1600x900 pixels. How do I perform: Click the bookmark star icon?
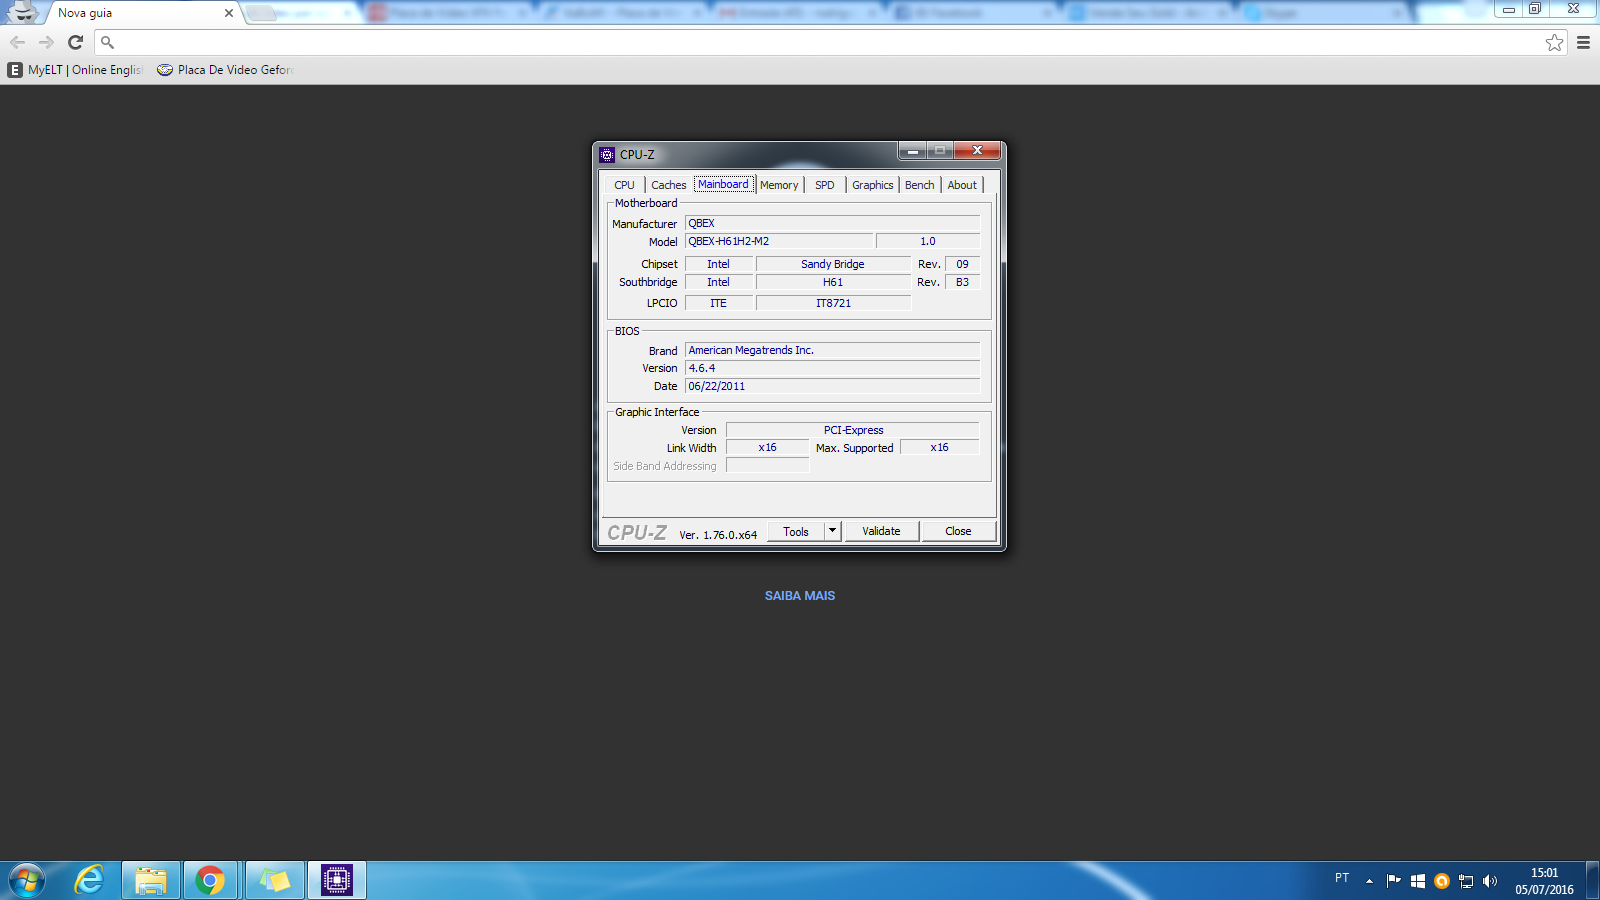(1554, 42)
